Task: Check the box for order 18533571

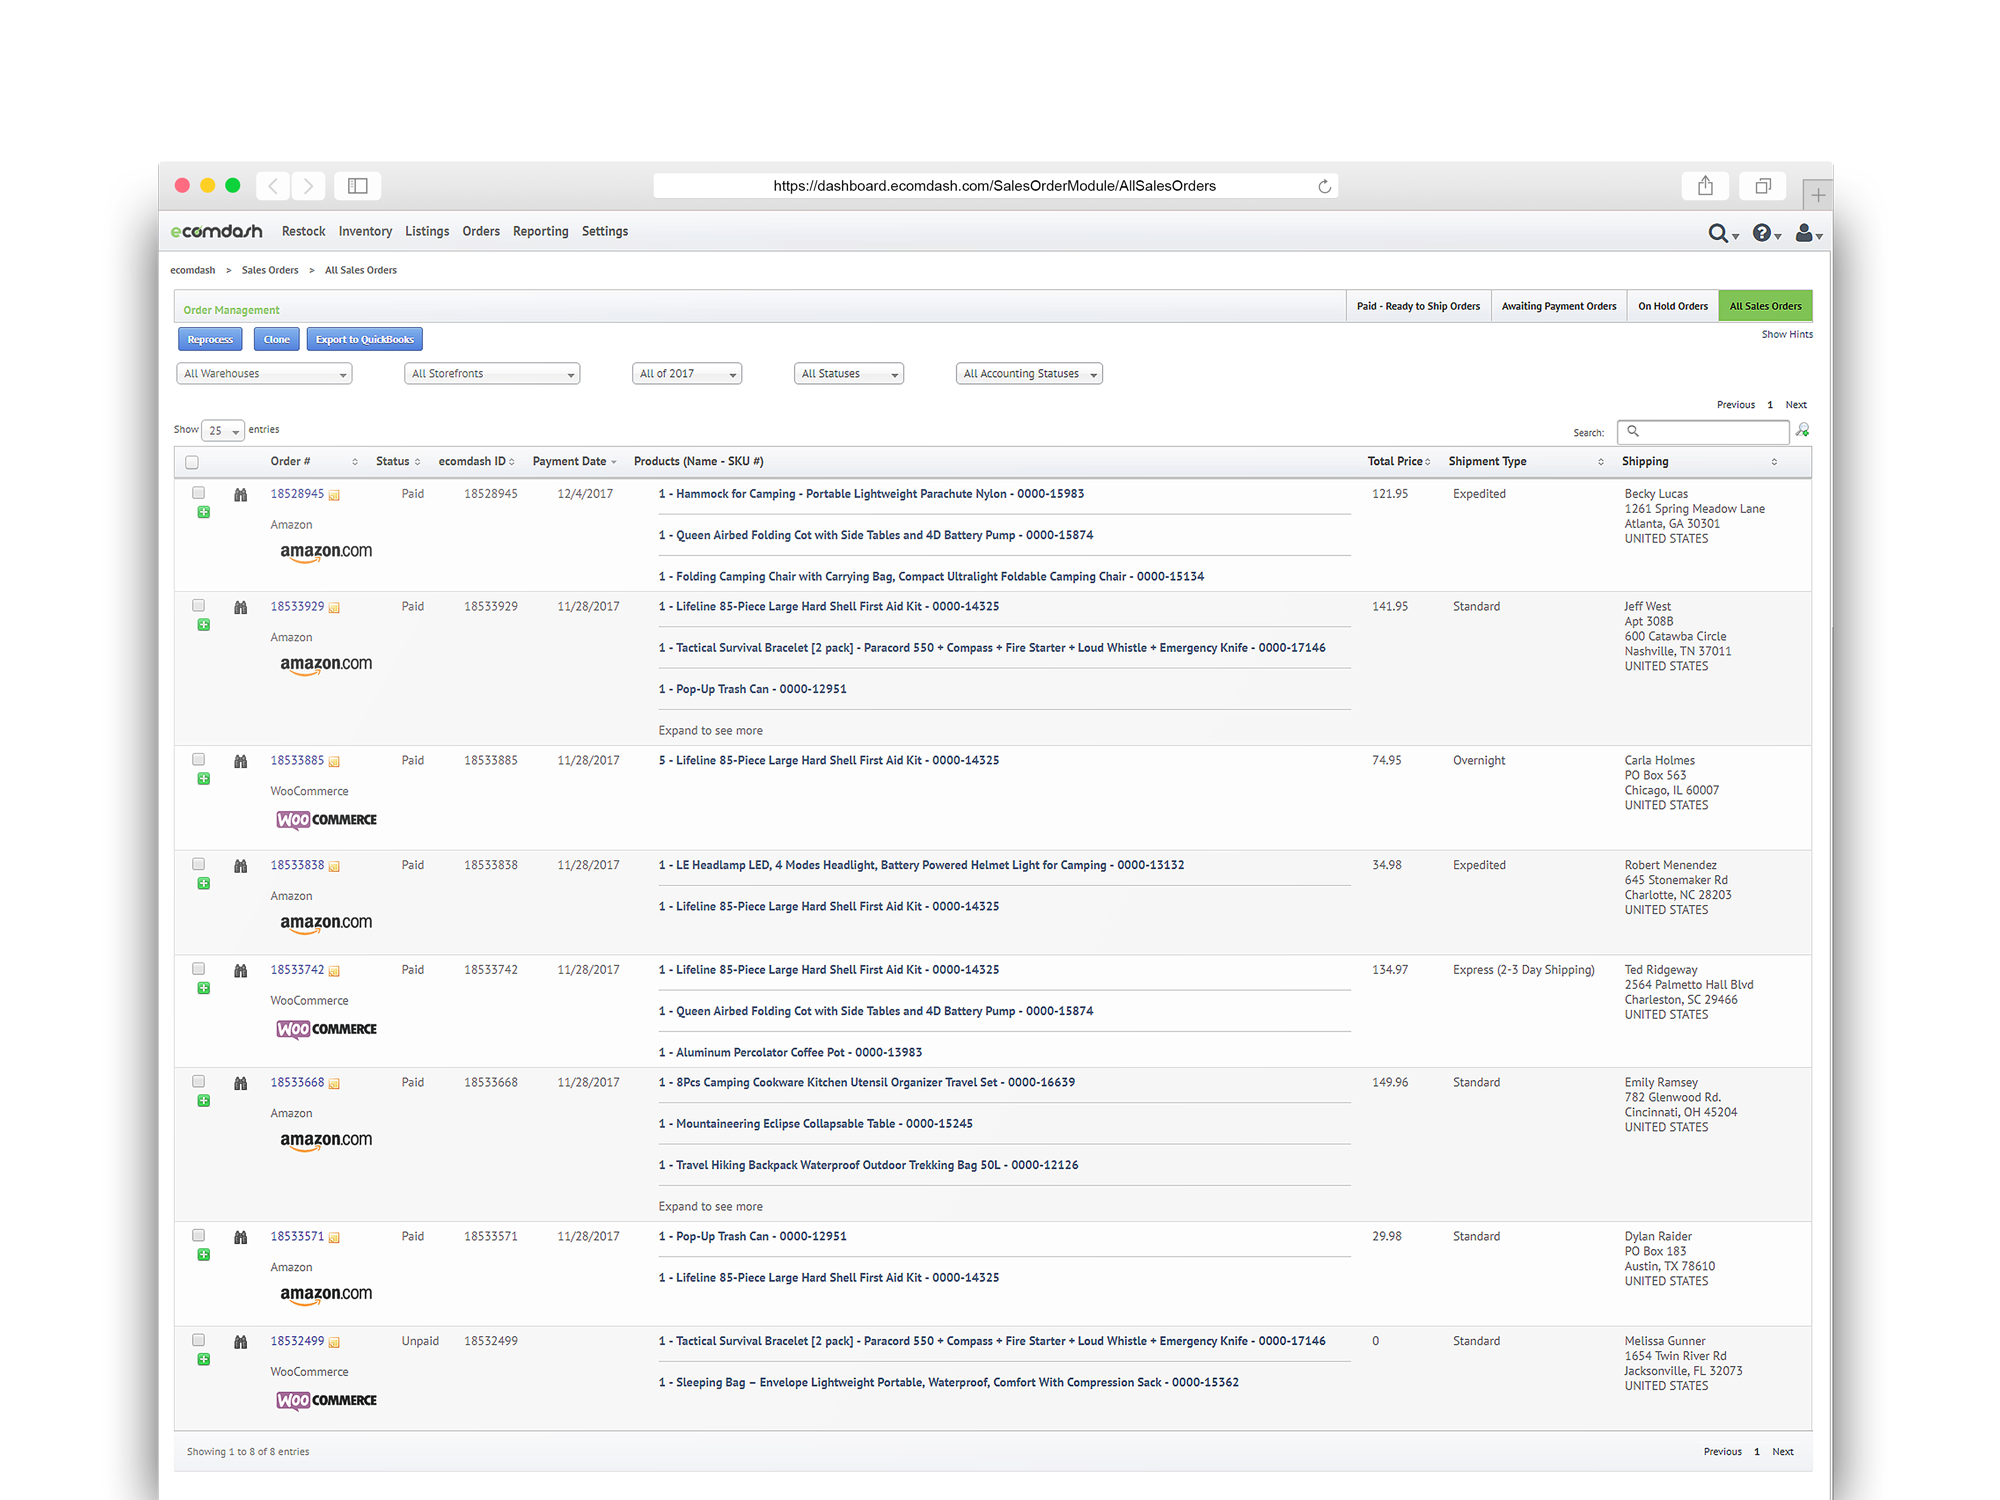Action: coord(198,1236)
